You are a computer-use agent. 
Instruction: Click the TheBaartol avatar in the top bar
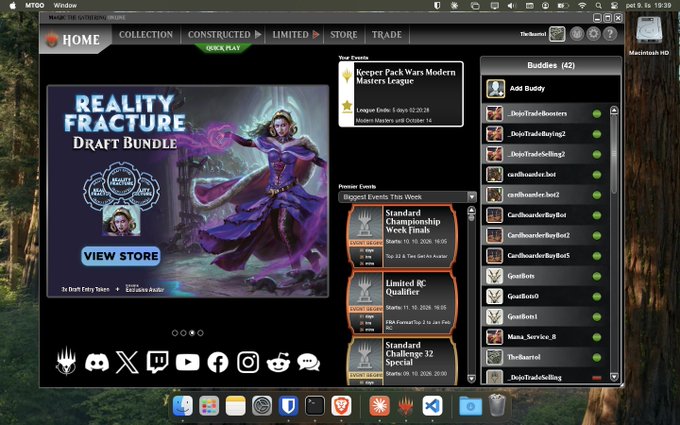coord(557,34)
